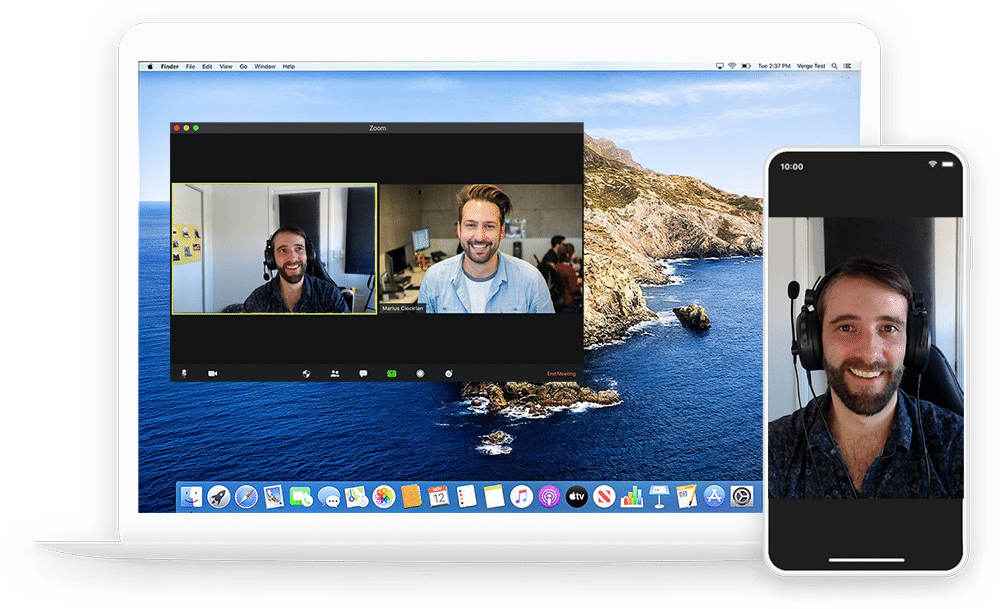1000x609 pixels.
Task: Open the Window menu in menu bar
Action: [264, 66]
